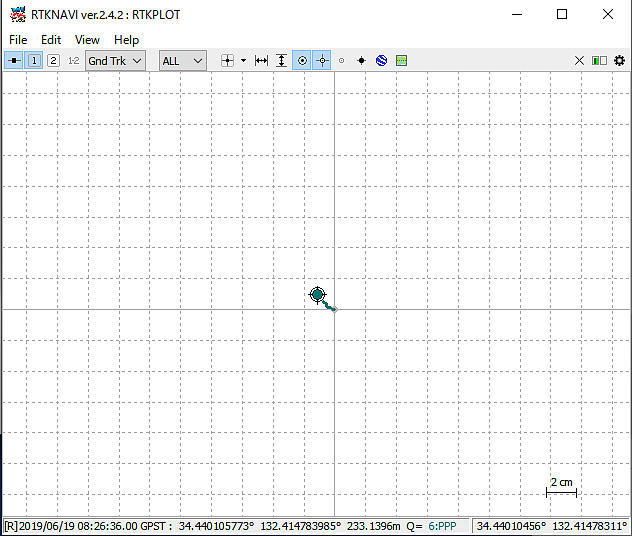Open the Help menu
Image resolution: width=632 pixels, height=536 pixels.
(x=127, y=40)
